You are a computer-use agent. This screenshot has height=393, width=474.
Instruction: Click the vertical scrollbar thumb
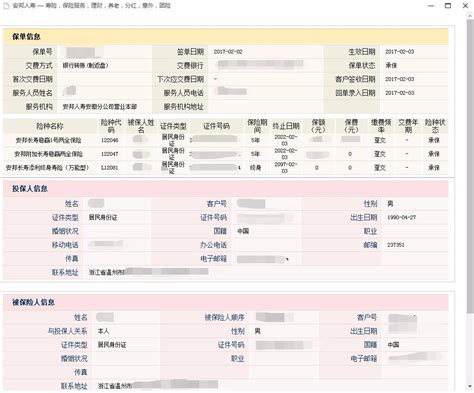coord(470,167)
